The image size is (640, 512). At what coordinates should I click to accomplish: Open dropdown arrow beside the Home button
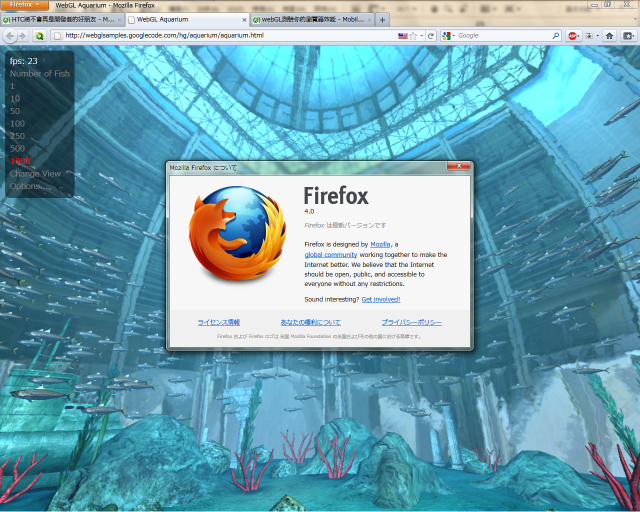click(x=598, y=36)
